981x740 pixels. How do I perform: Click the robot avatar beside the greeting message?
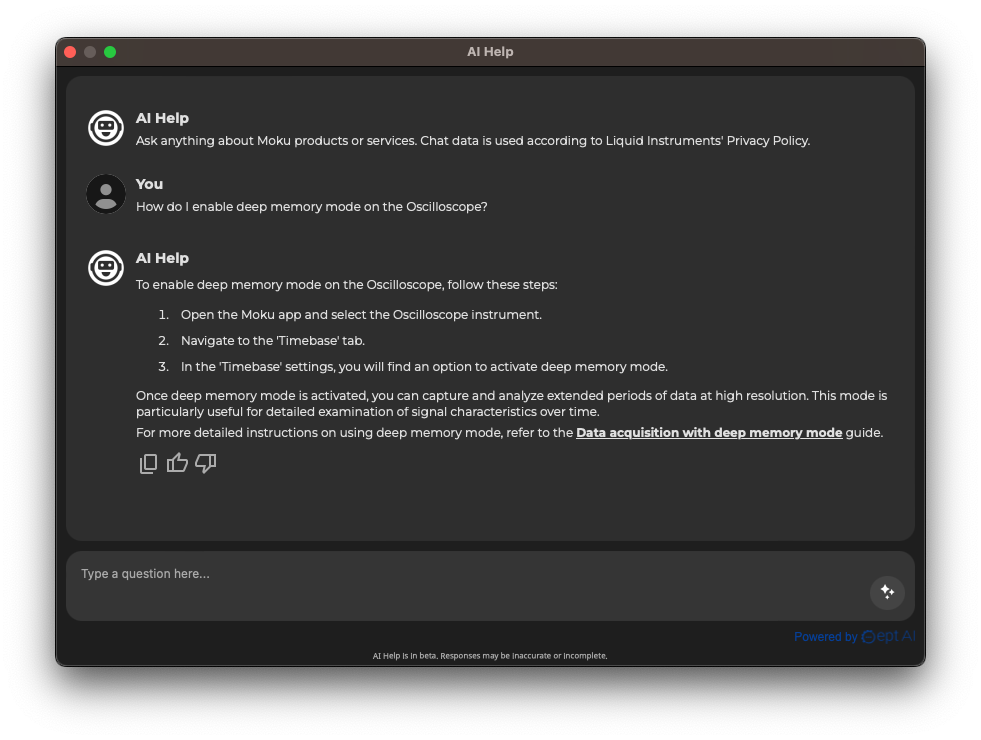click(106, 128)
